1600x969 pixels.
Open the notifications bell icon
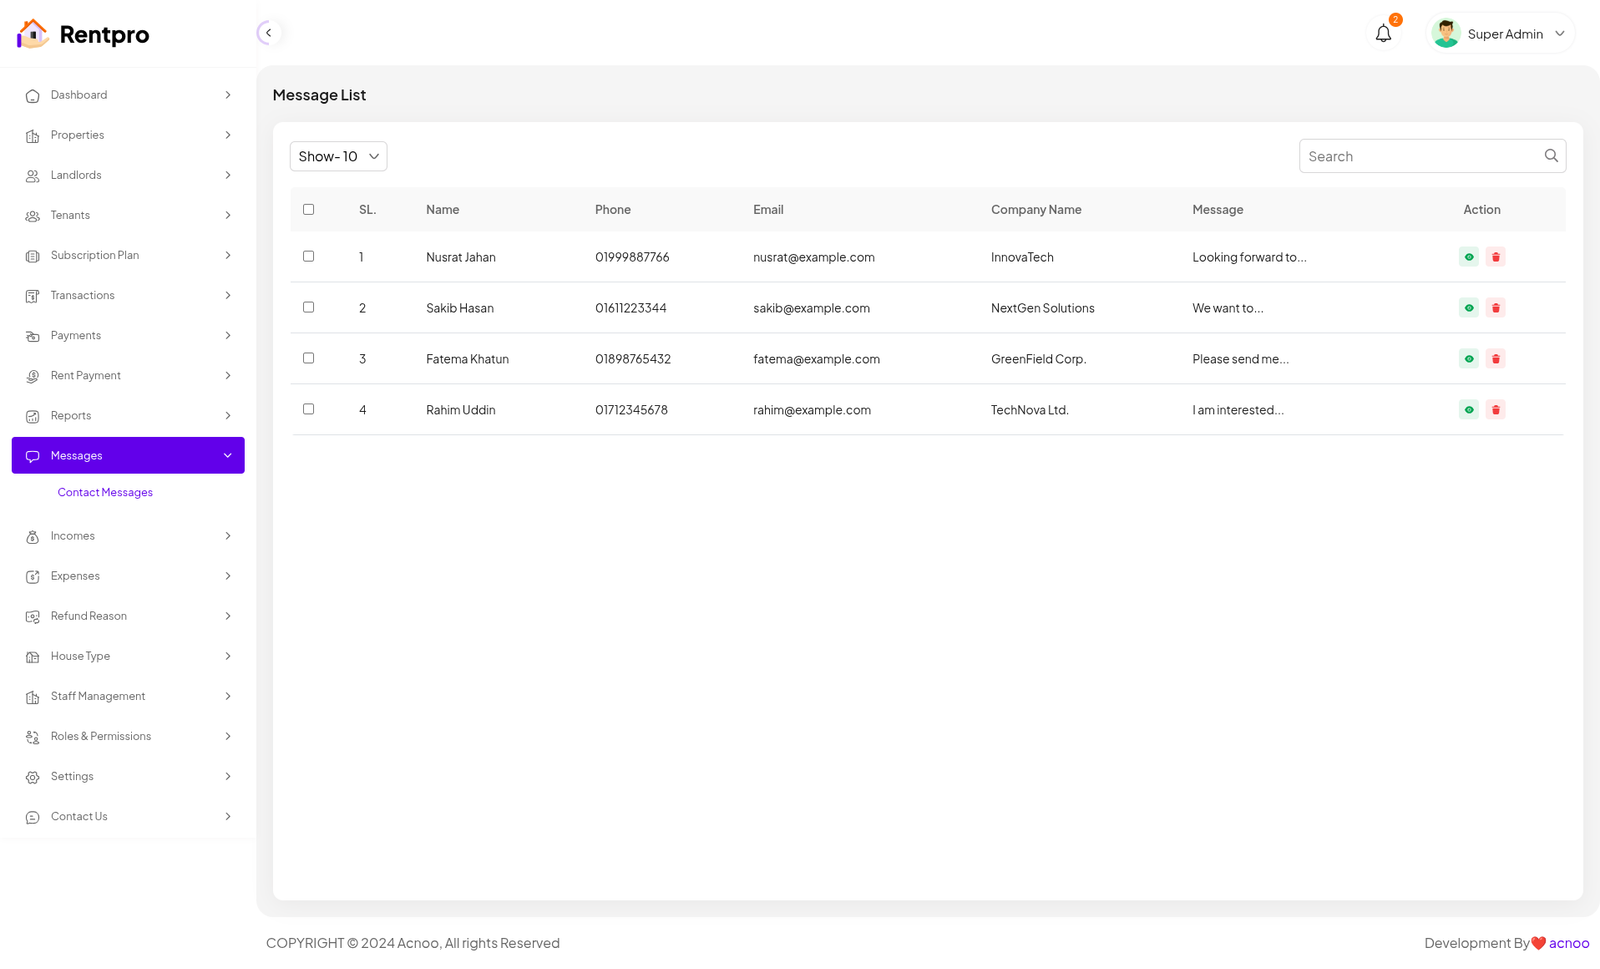[x=1383, y=34]
